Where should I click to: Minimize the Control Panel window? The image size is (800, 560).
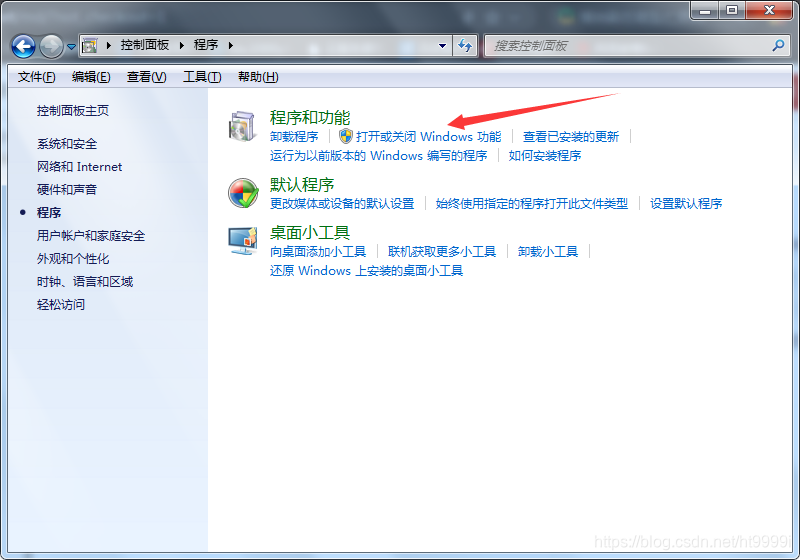(x=705, y=10)
